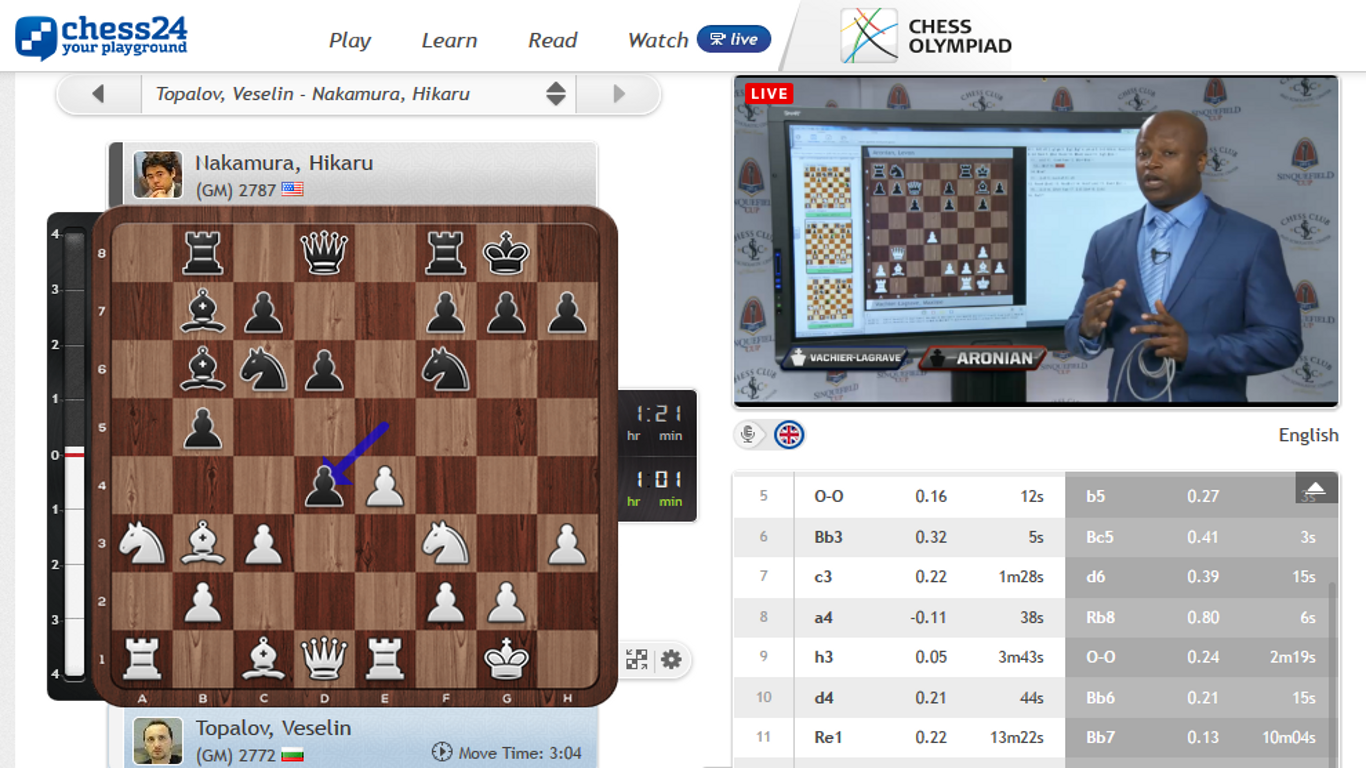Jump to black move d6
This screenshot has height=768, width=1366.
point(1096,577)
